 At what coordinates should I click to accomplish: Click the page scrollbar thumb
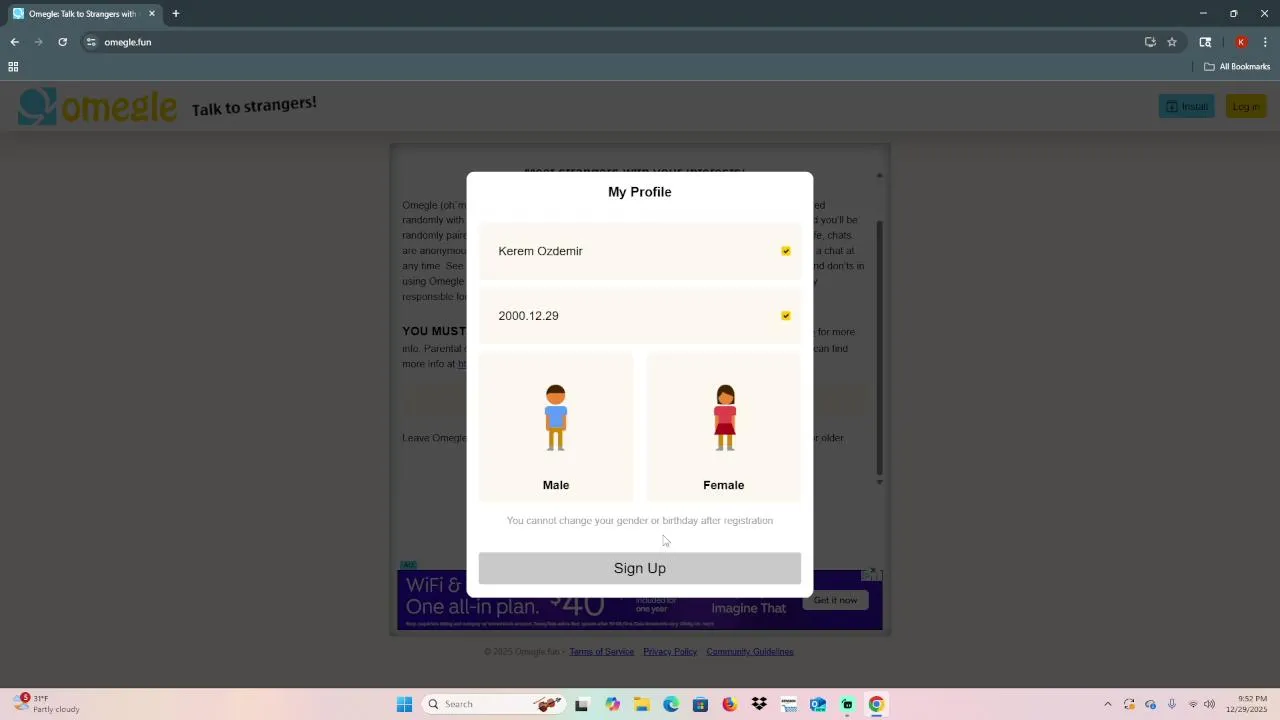(x=879, y=347)
